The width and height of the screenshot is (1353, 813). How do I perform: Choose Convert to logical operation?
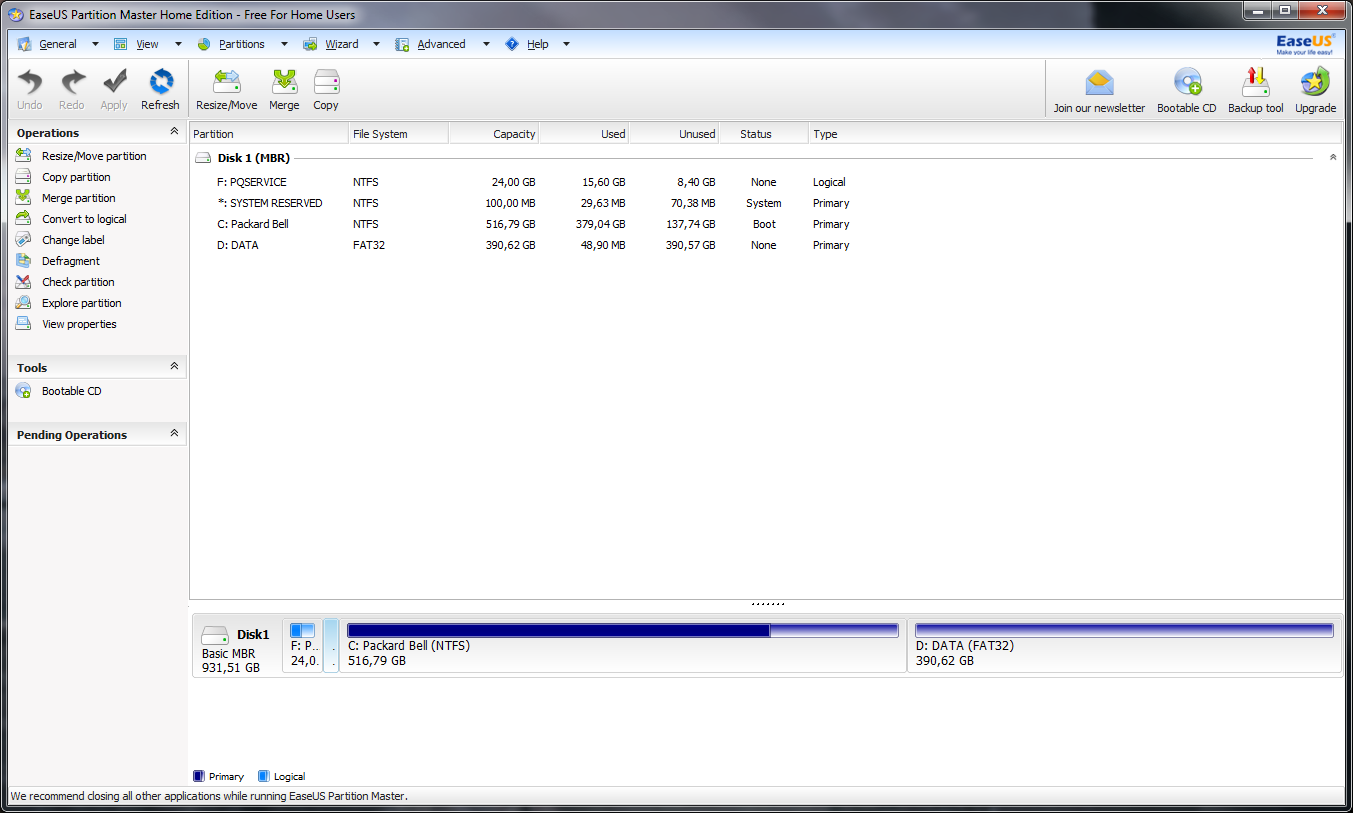pos(84,219)
